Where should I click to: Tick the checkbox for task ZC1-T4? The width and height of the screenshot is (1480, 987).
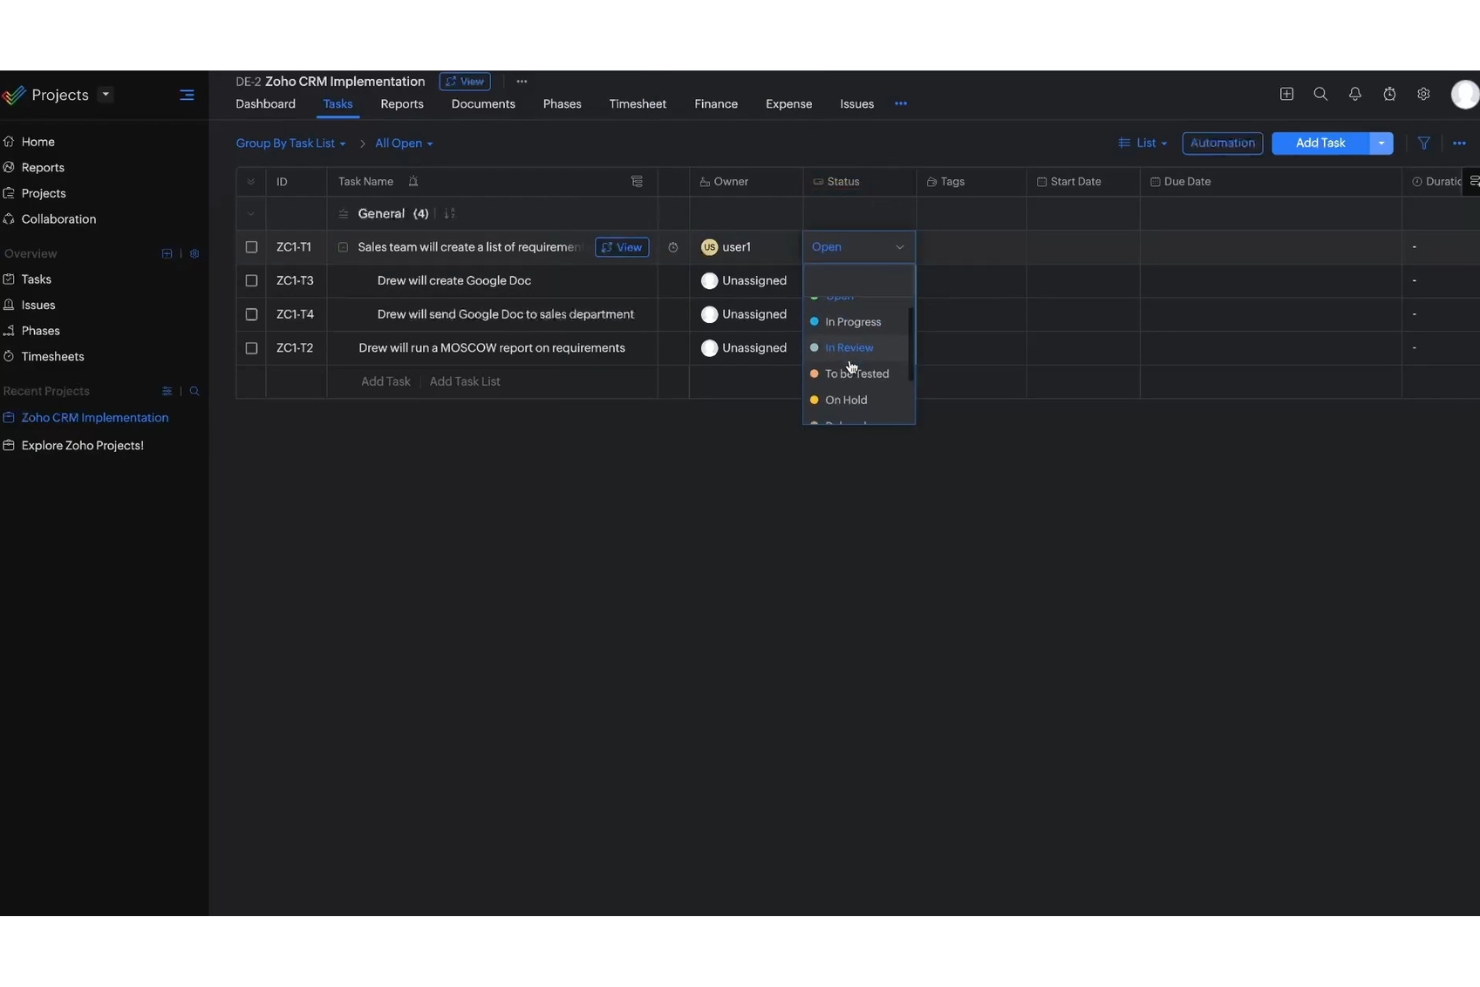tap(251, 314)
